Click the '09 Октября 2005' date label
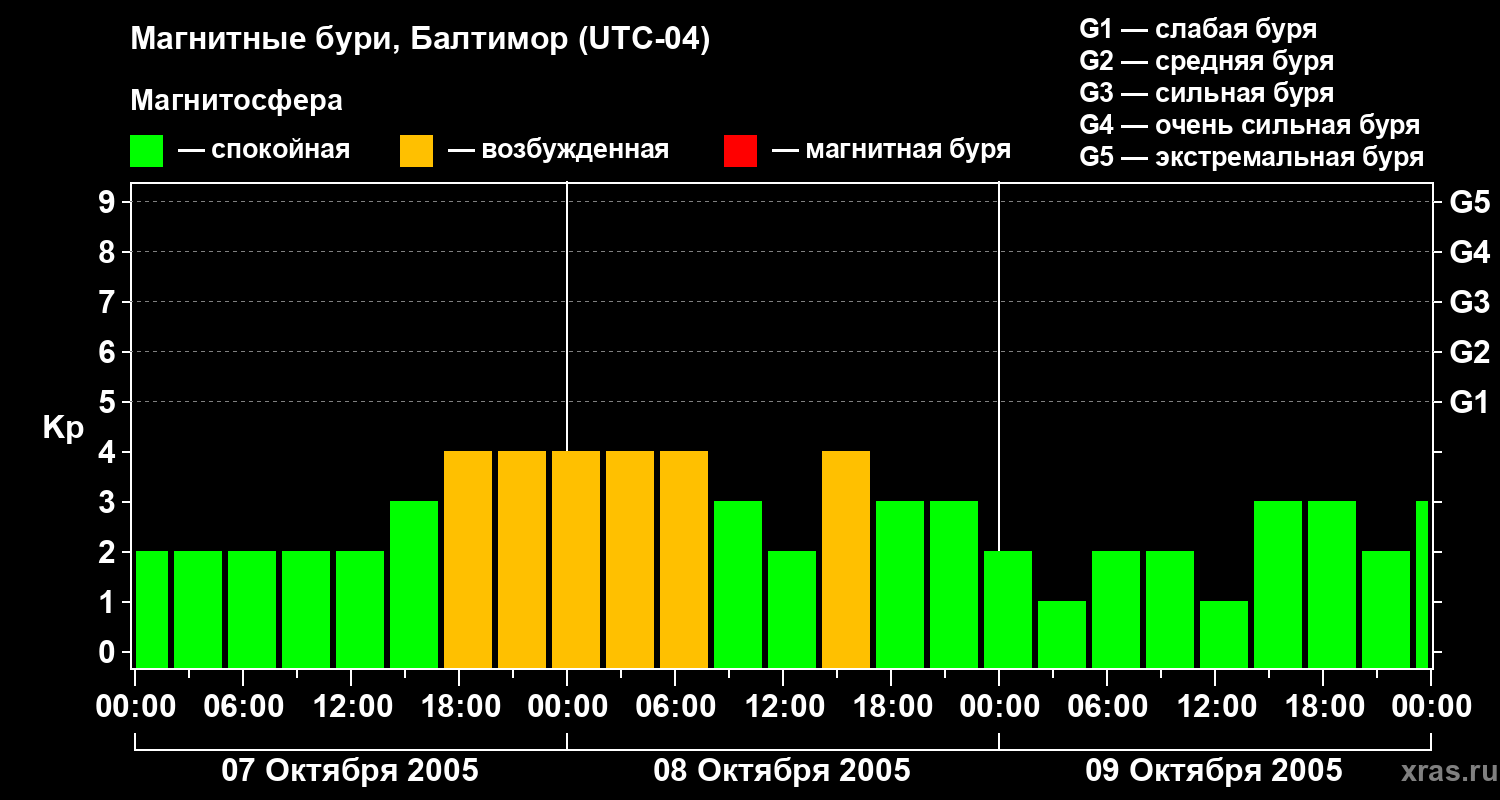This screenshot has height=800, width=1500. pos(1214,771)
